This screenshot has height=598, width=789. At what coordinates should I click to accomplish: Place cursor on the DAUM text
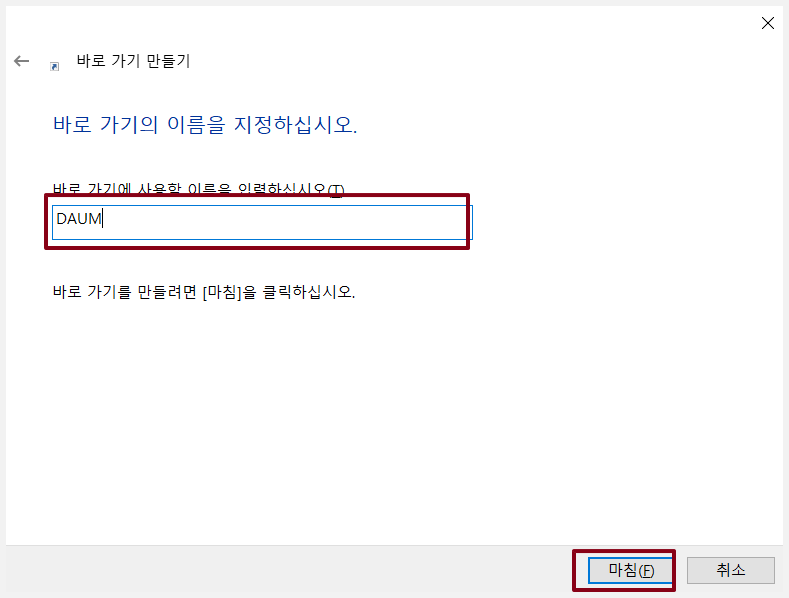(79, 219)
